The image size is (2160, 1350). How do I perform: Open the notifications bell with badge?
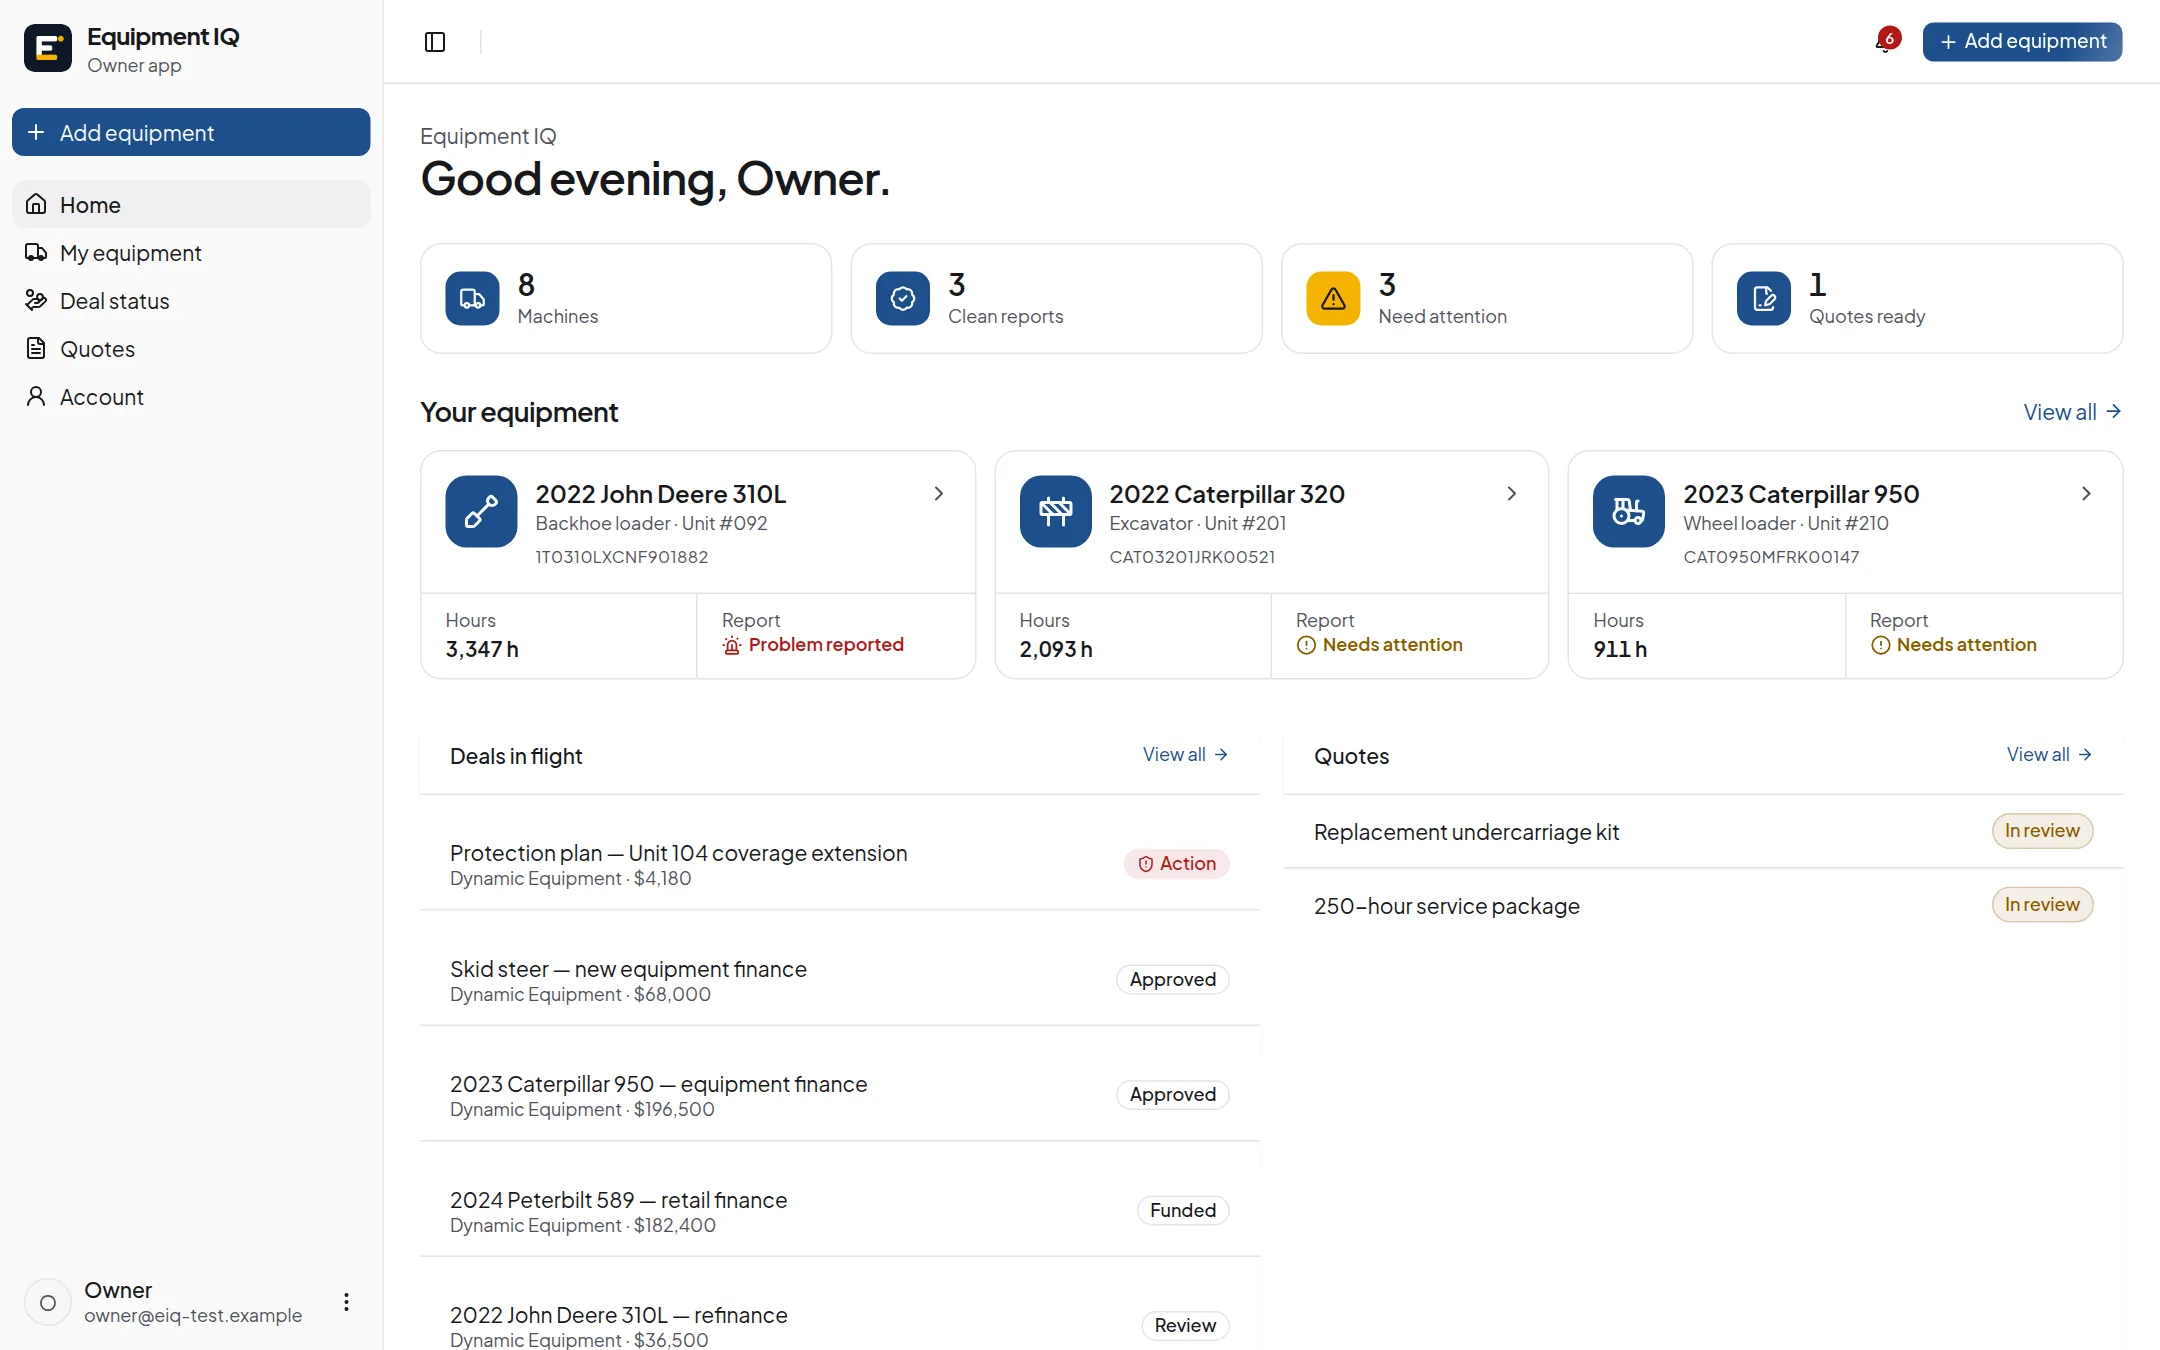click(1887, 42)
